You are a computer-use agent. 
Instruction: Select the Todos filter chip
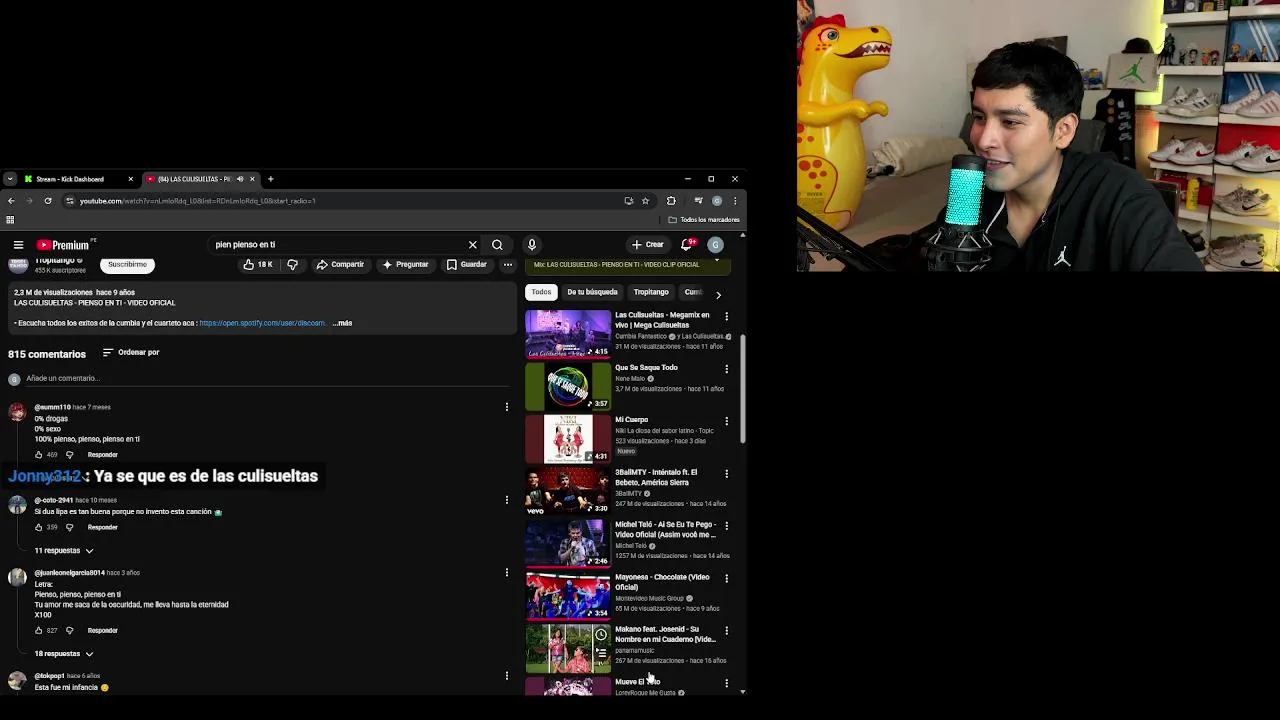(x=541, y=292)
